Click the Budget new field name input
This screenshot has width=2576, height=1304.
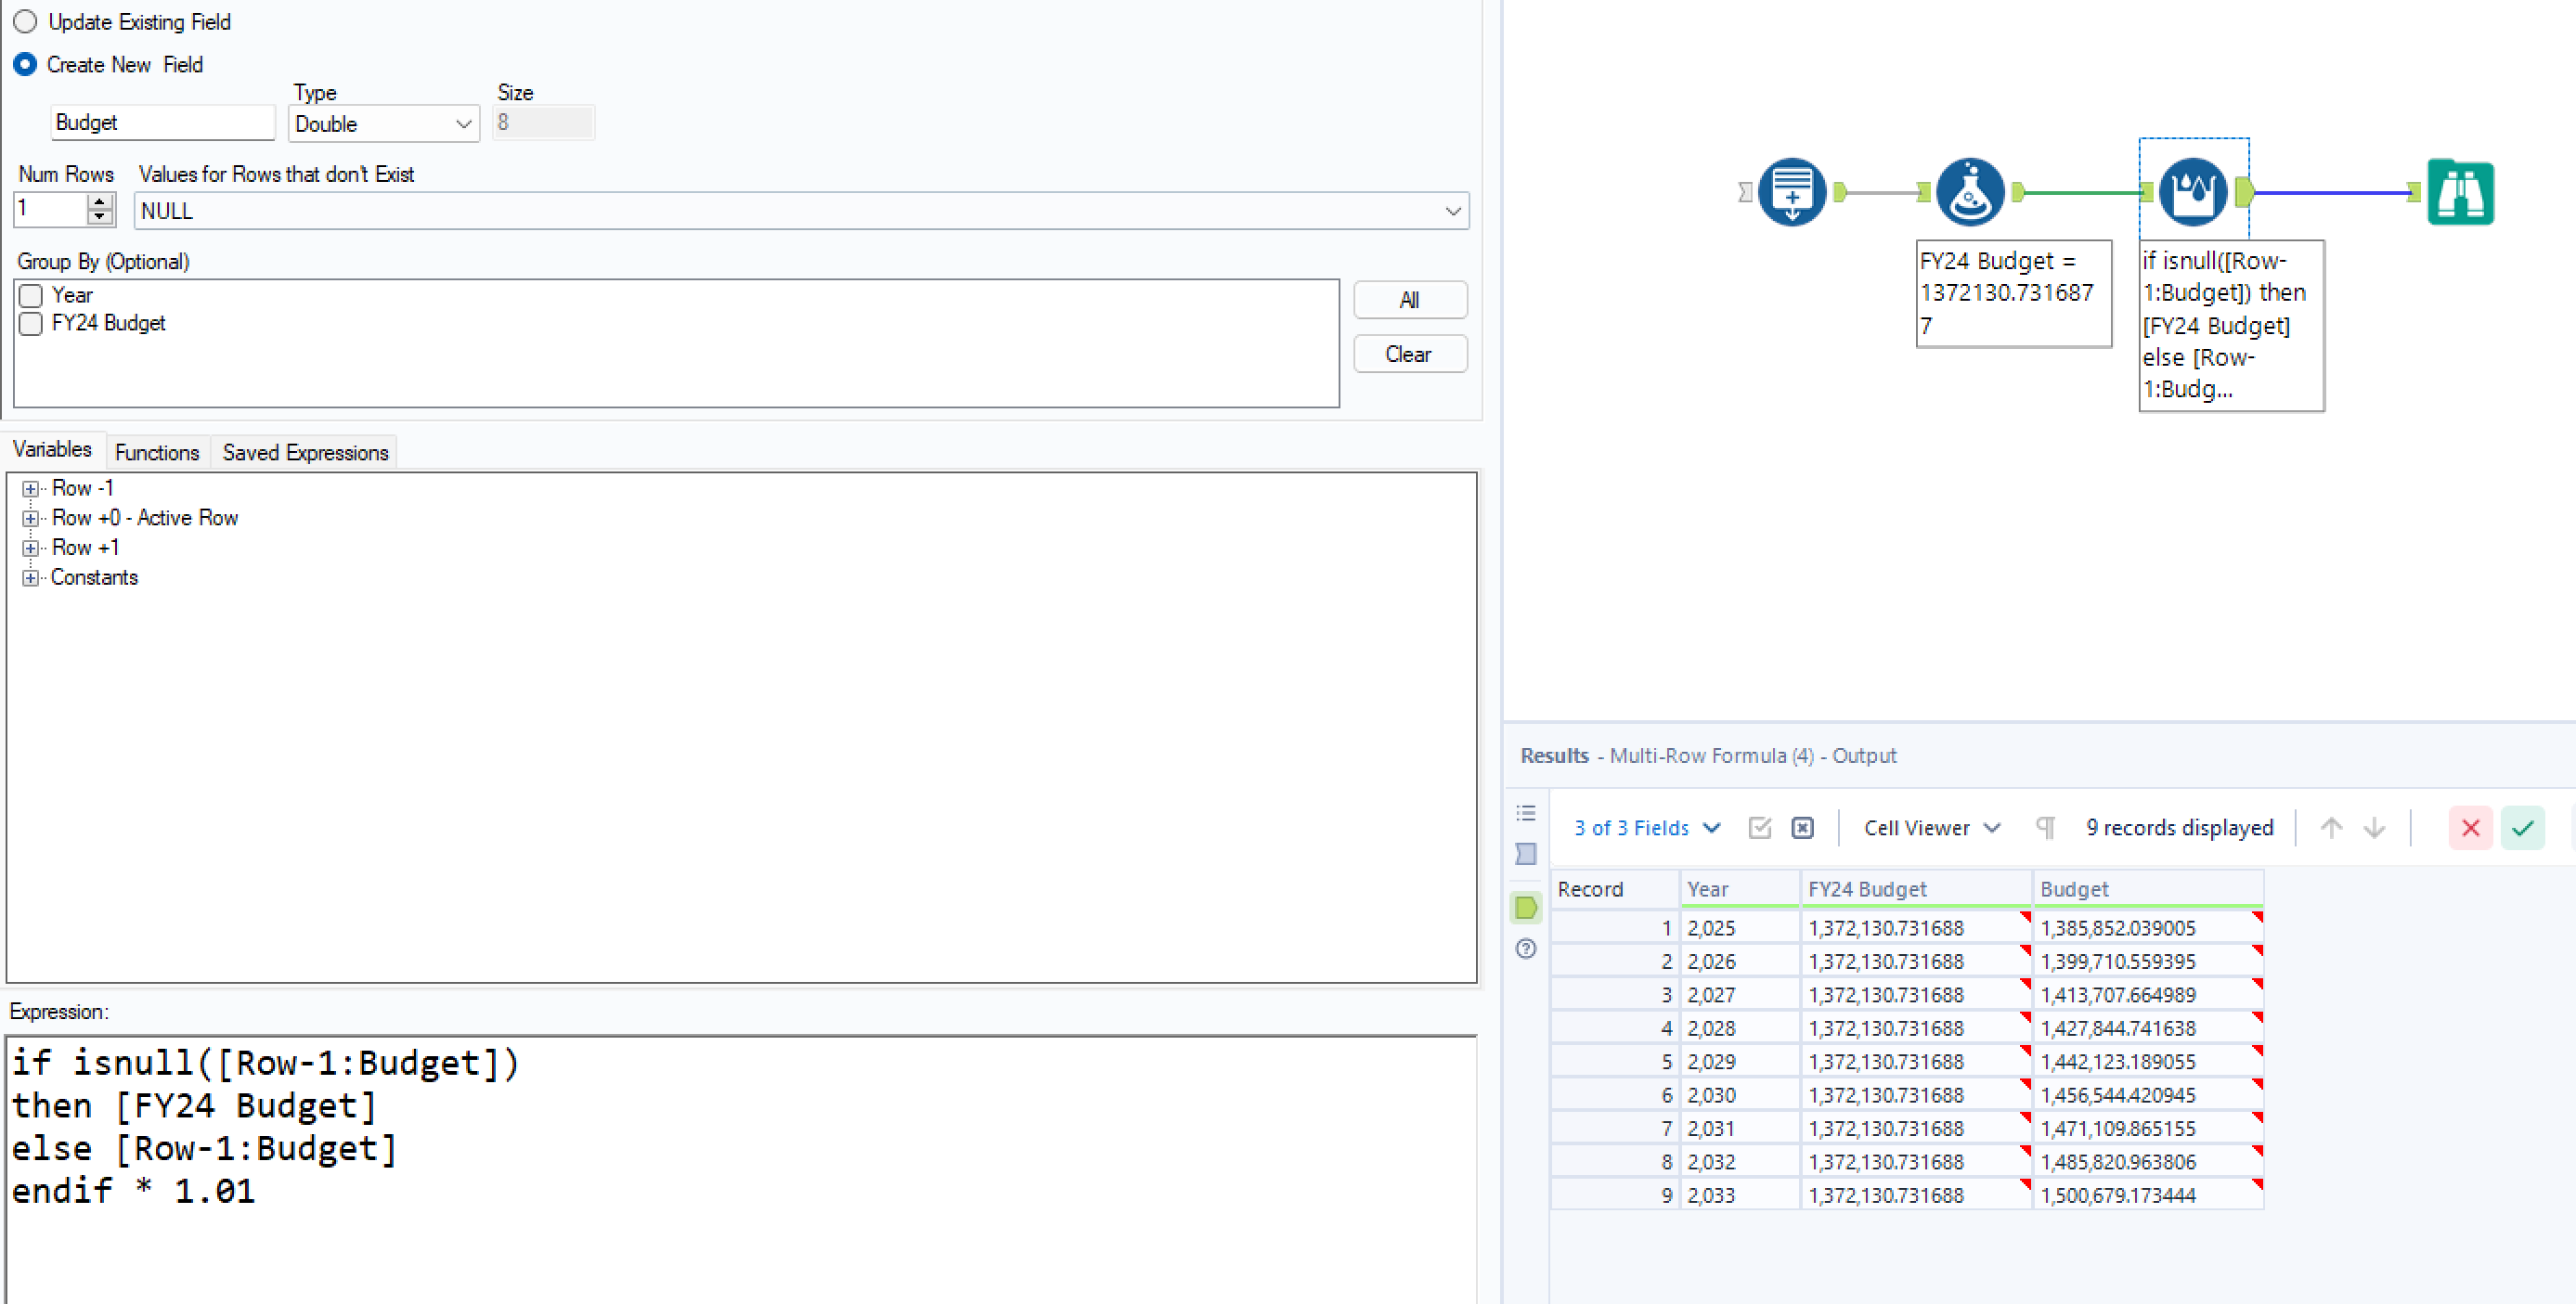162,123
